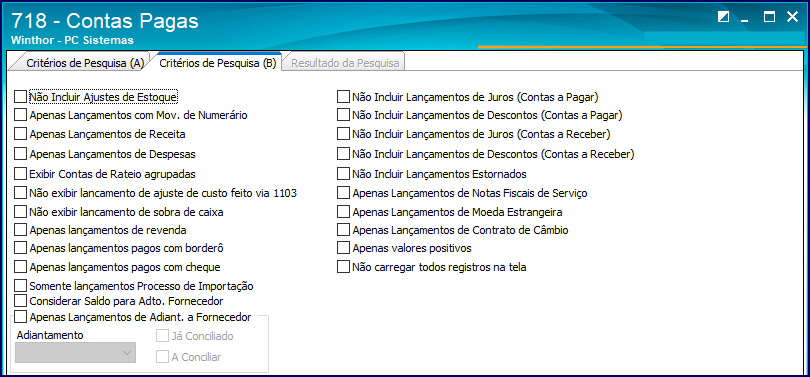Image resolution: width=810 pixels, height=377 pixels.
Task: Enable Apenas lançamentos de revenda
Action: (x=20, y=230)
